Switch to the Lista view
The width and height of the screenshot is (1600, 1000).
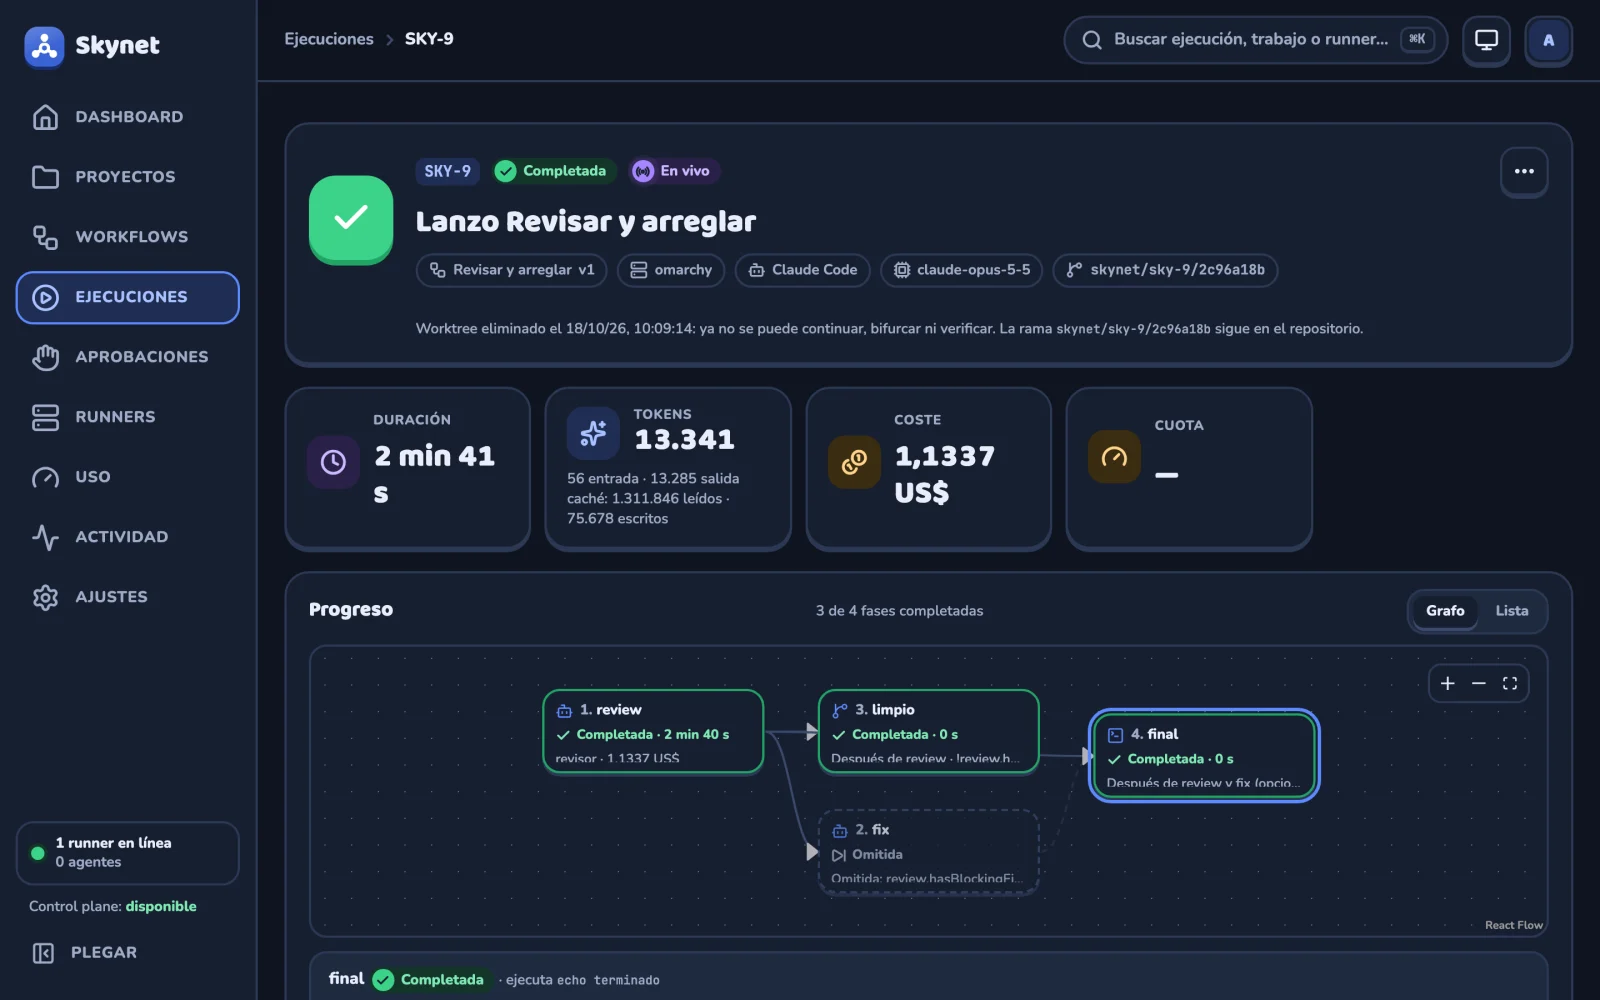click(x=1512, y=611)
